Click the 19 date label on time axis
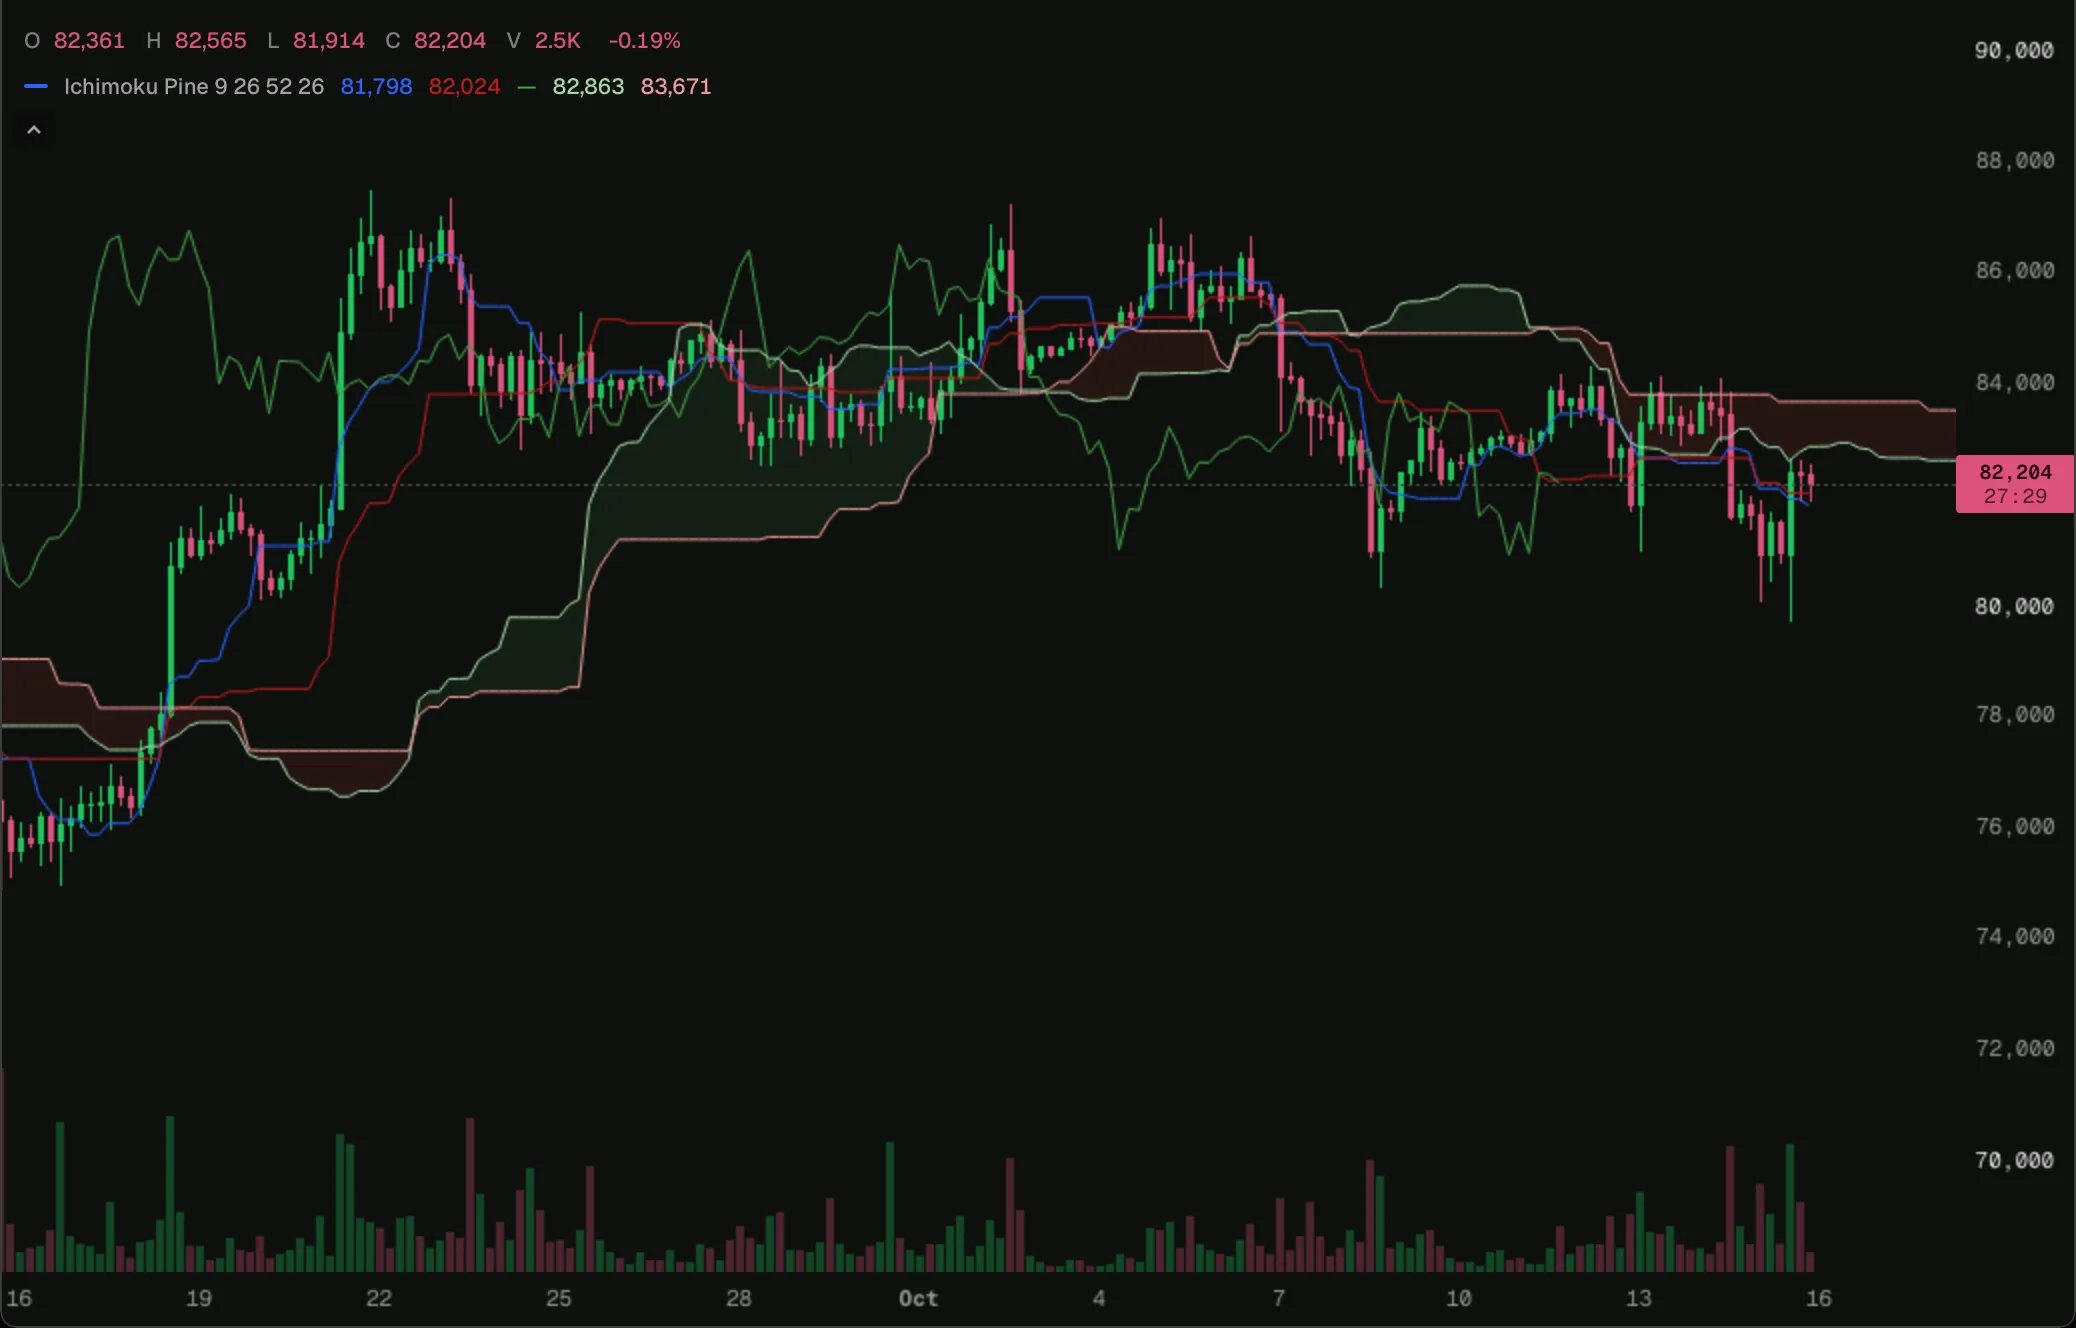The image size is (2076, 1328). (199, 1299)
